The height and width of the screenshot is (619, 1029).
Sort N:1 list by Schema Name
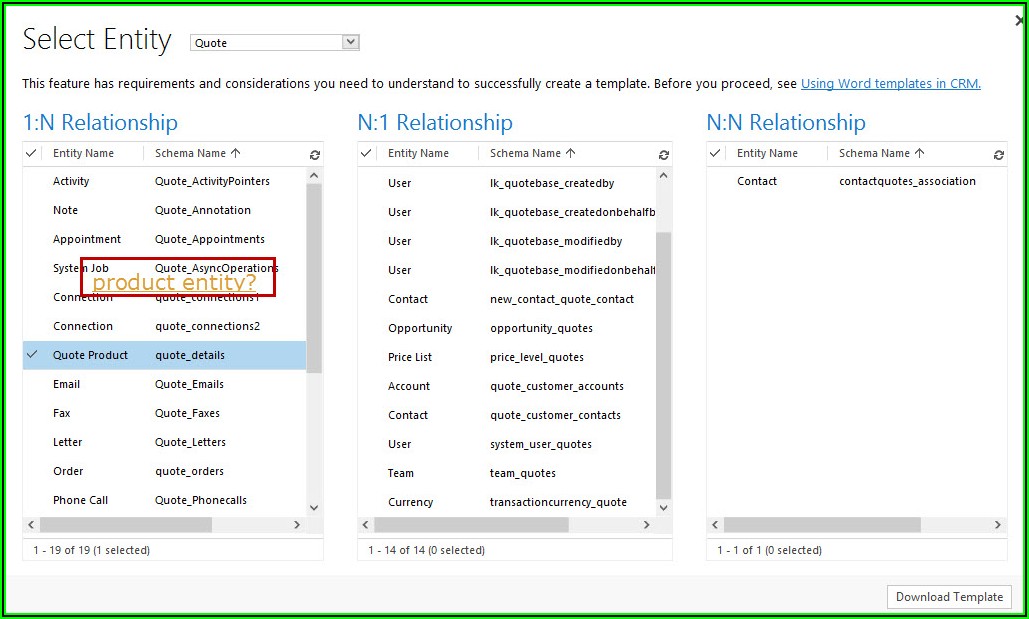(x=532, y=153)
